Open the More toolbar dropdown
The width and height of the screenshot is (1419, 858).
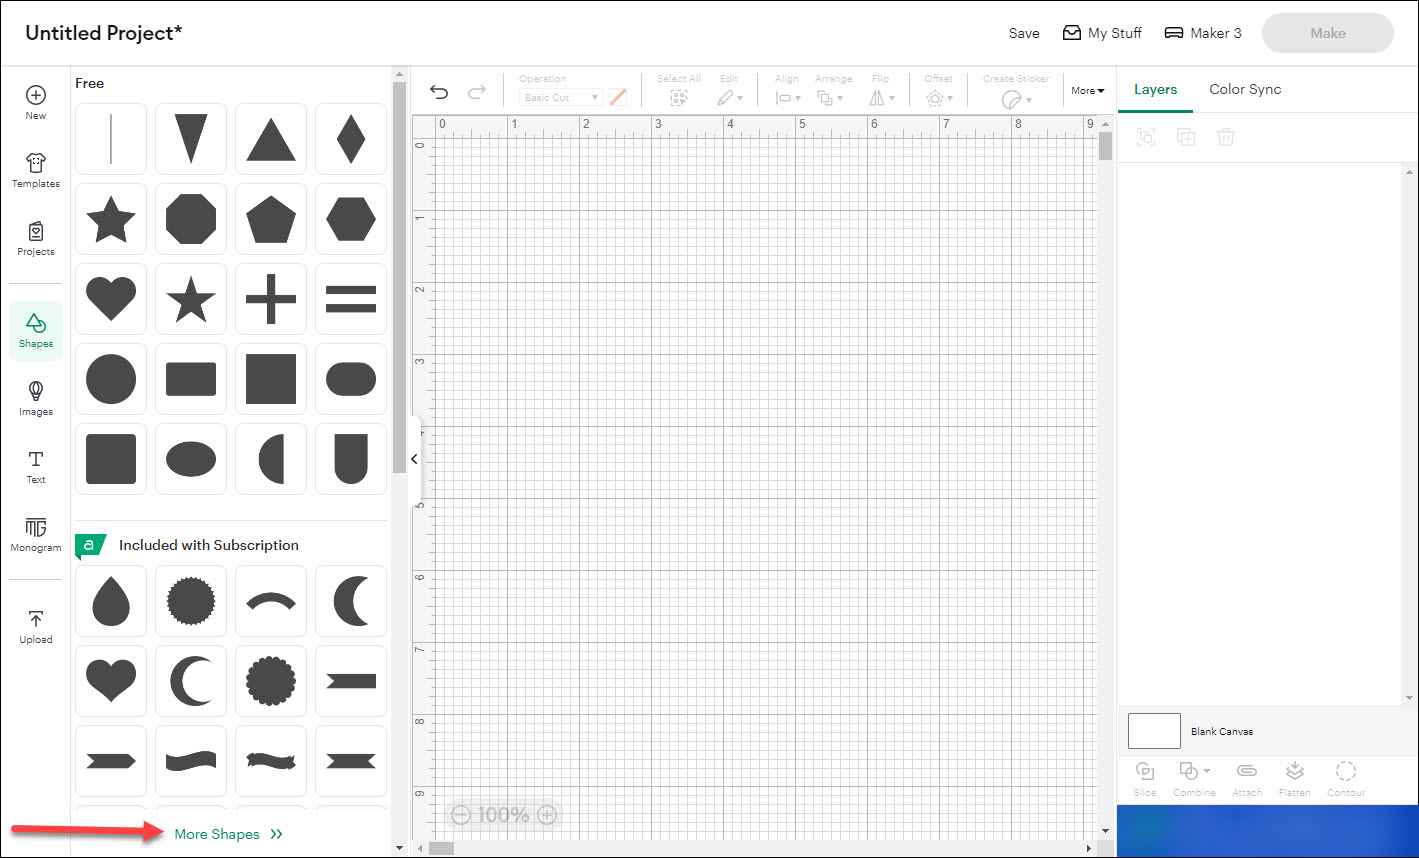click(1087, 90)
